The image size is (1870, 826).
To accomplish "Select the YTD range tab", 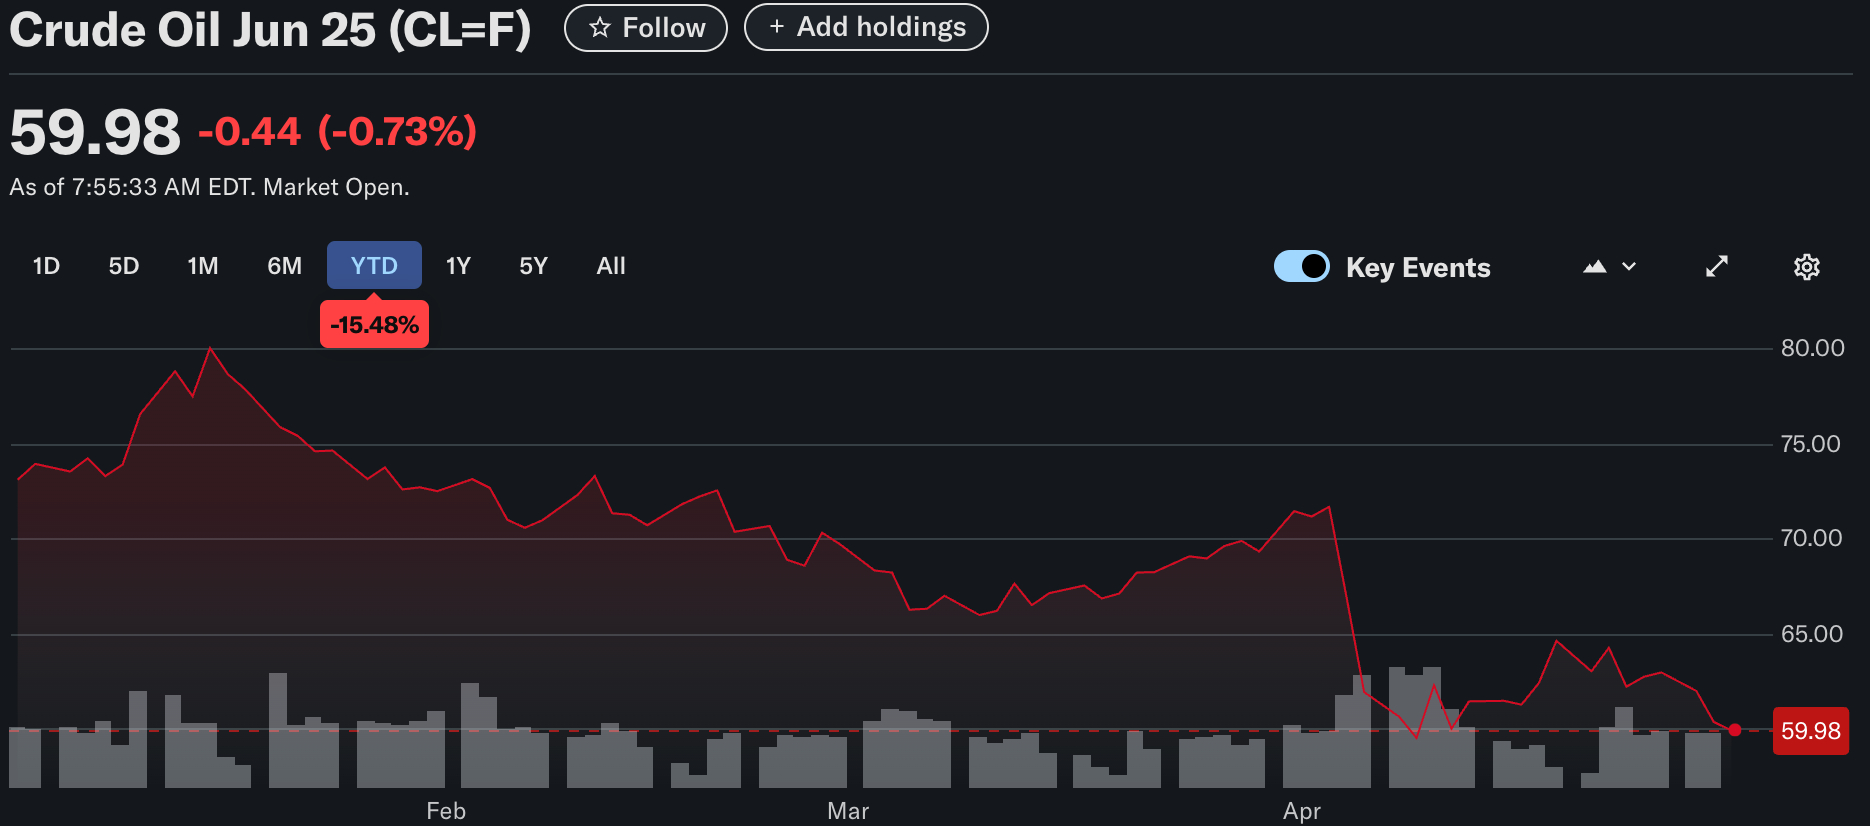I will click(x=374, y=266).
